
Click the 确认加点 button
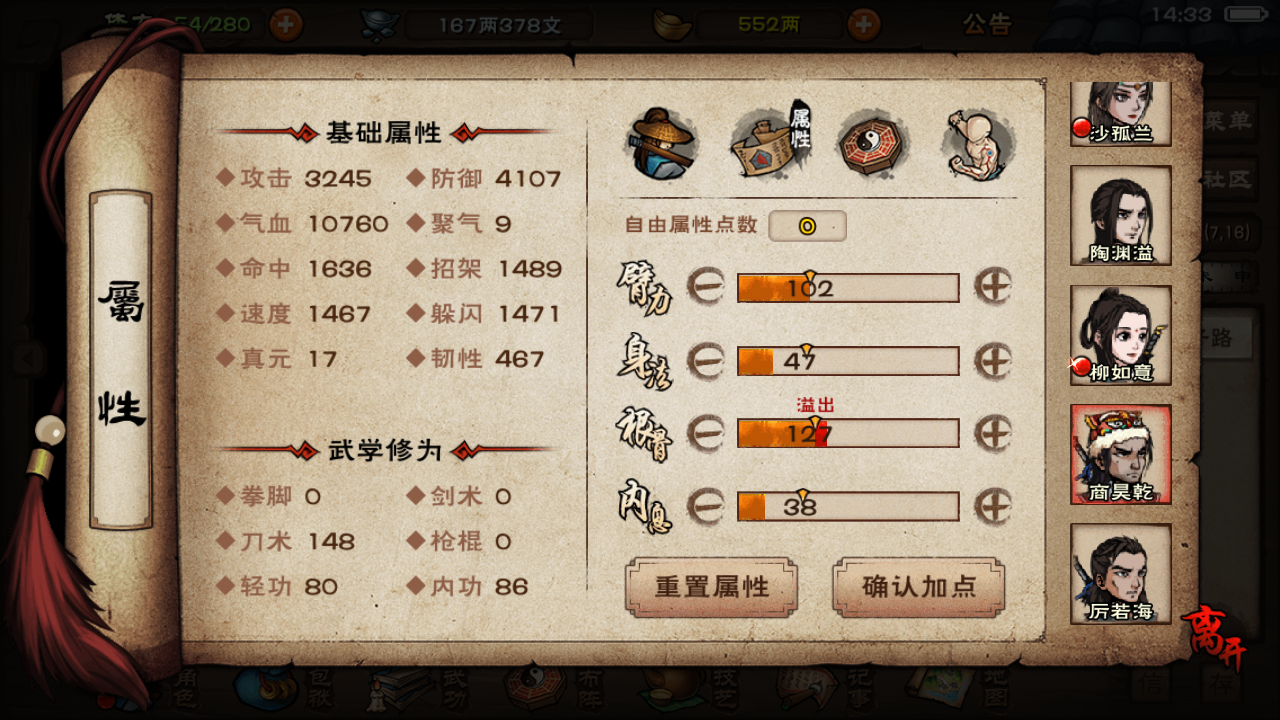pyautogui.click(x=918, y=587)
